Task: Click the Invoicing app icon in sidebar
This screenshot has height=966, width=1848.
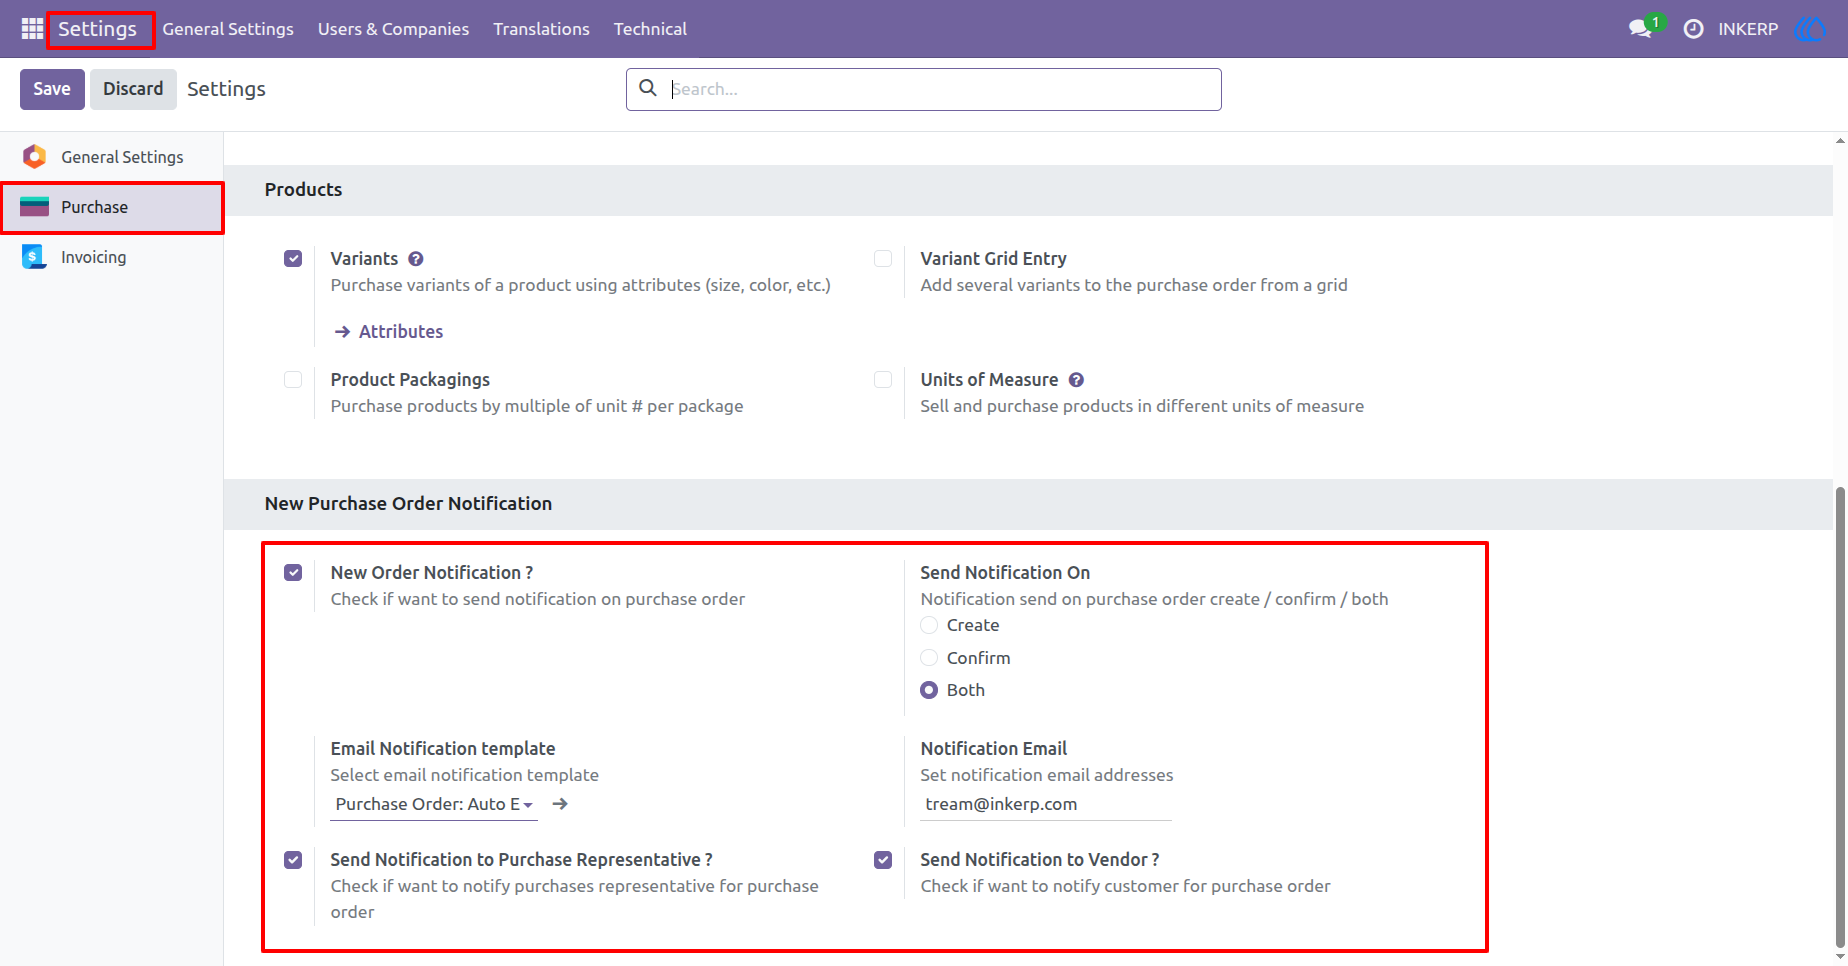Action: click(34, 257)
